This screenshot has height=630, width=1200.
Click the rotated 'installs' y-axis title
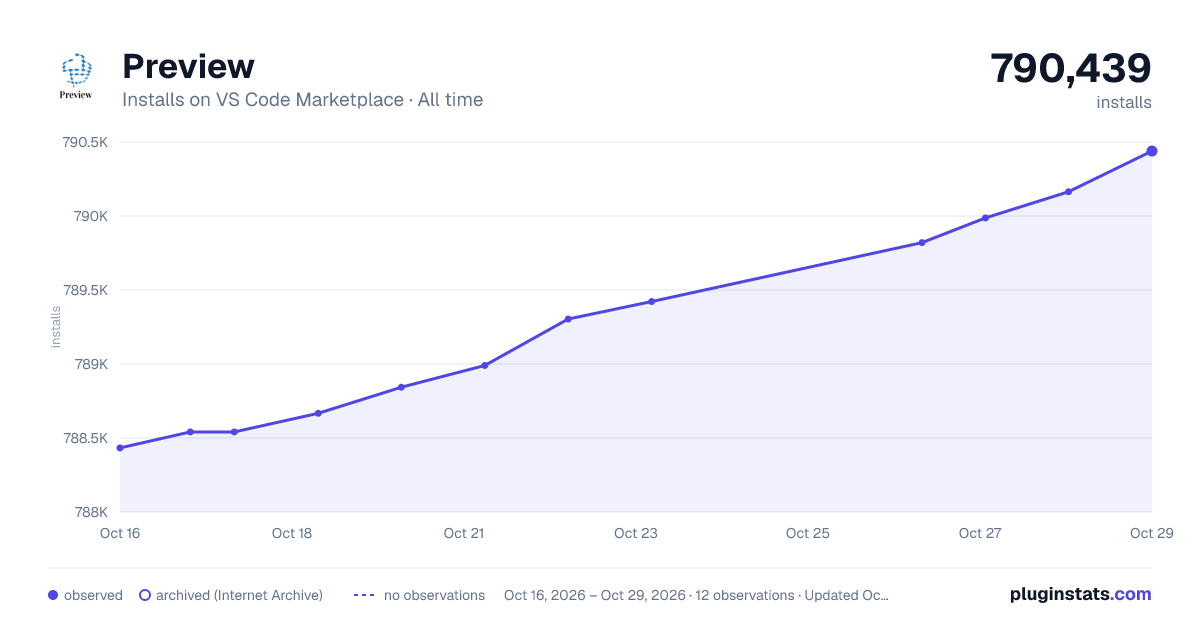click(x=56, y=327)
